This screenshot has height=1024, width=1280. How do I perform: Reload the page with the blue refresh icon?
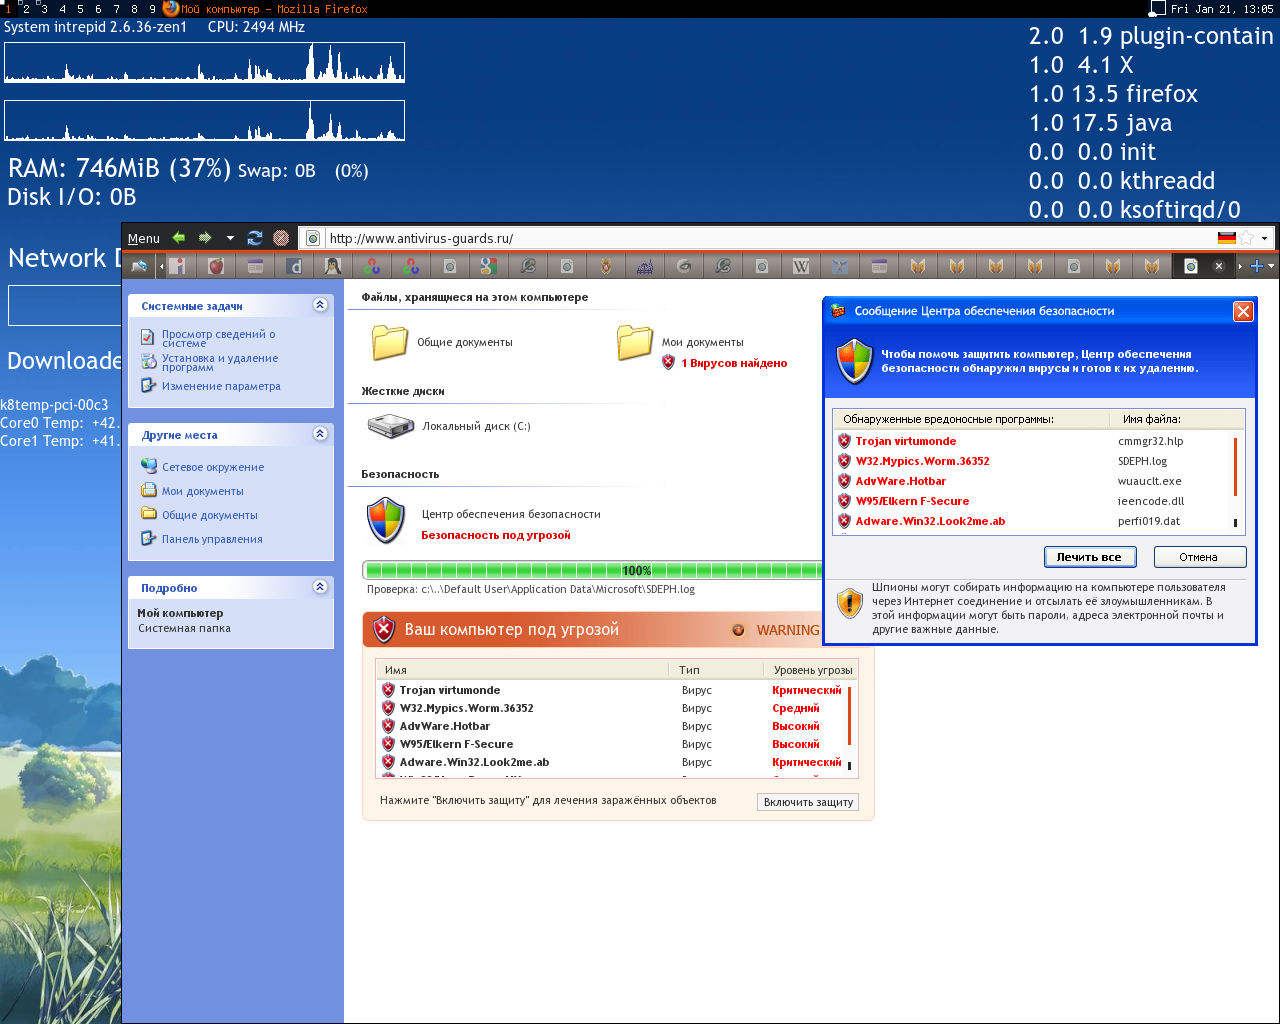coord(255,238)
